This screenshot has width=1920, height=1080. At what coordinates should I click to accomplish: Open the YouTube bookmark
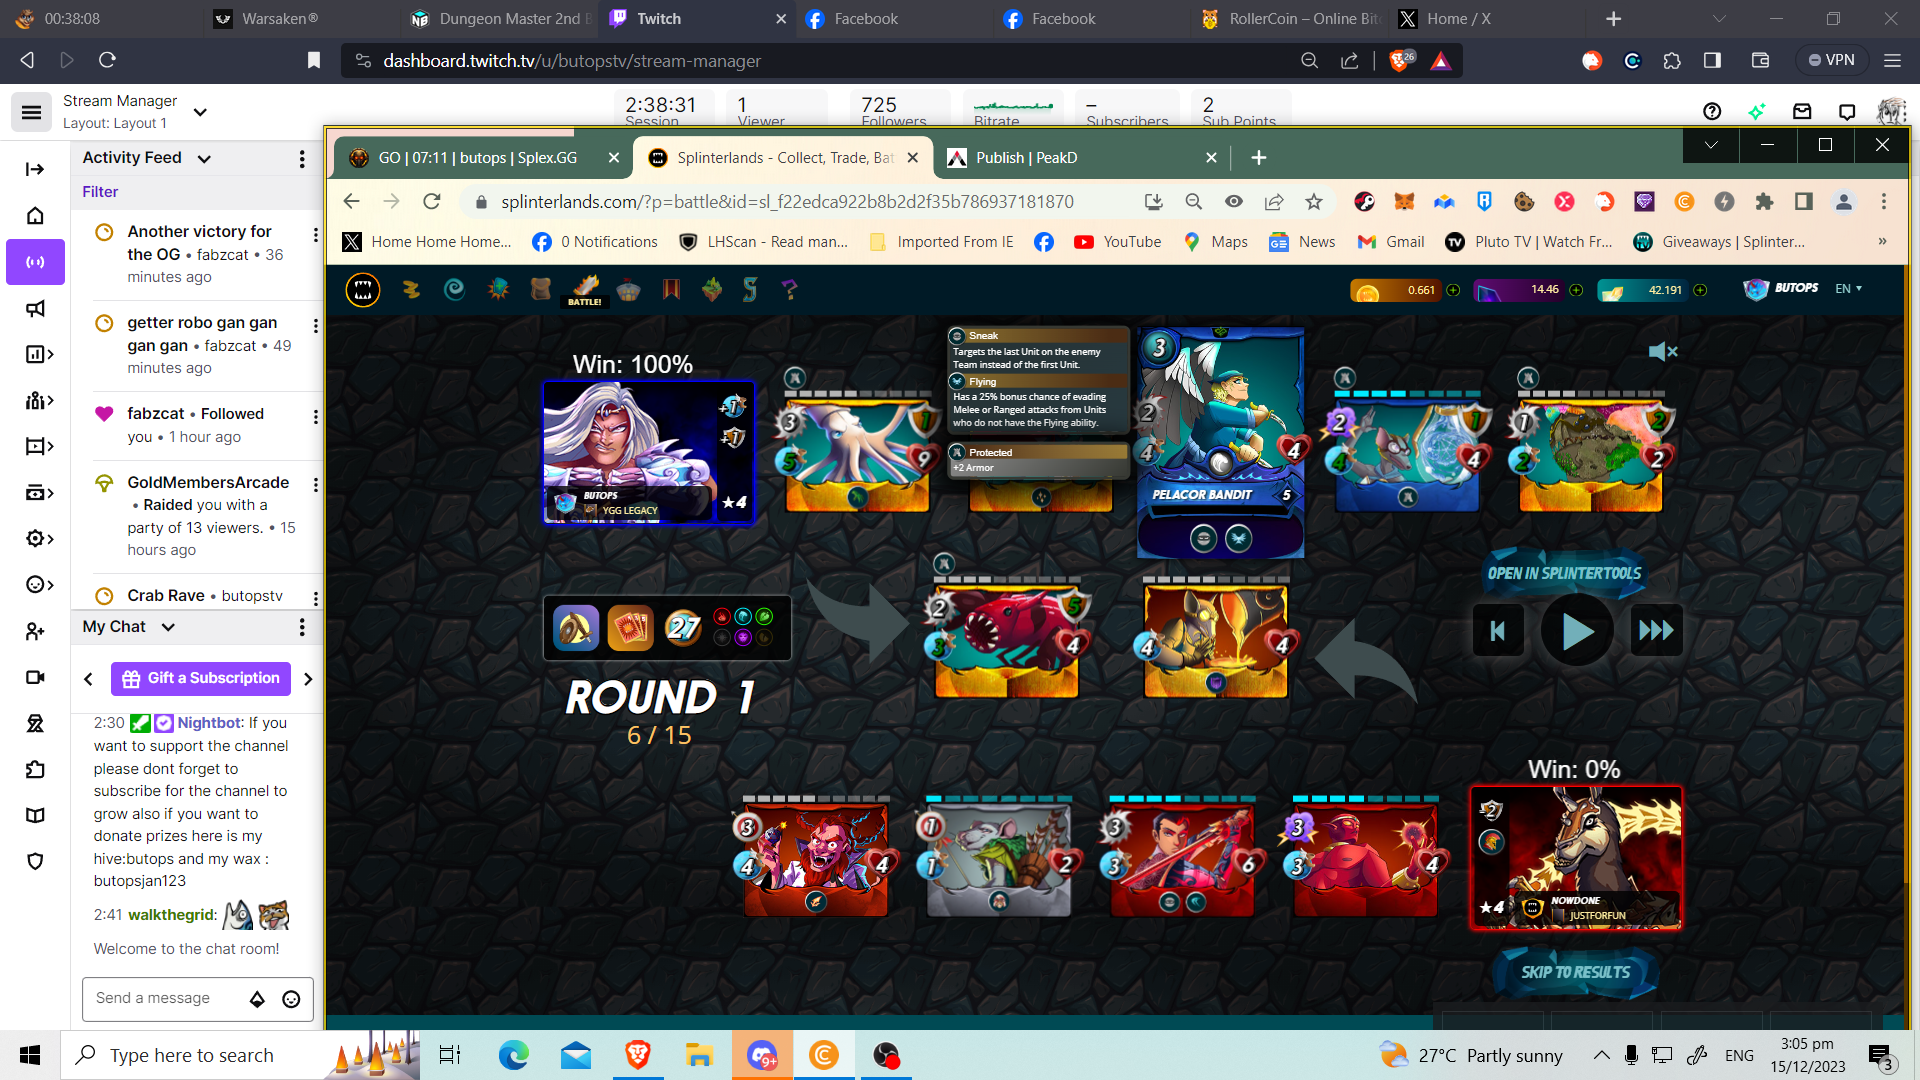click(x=1117, y=242)
